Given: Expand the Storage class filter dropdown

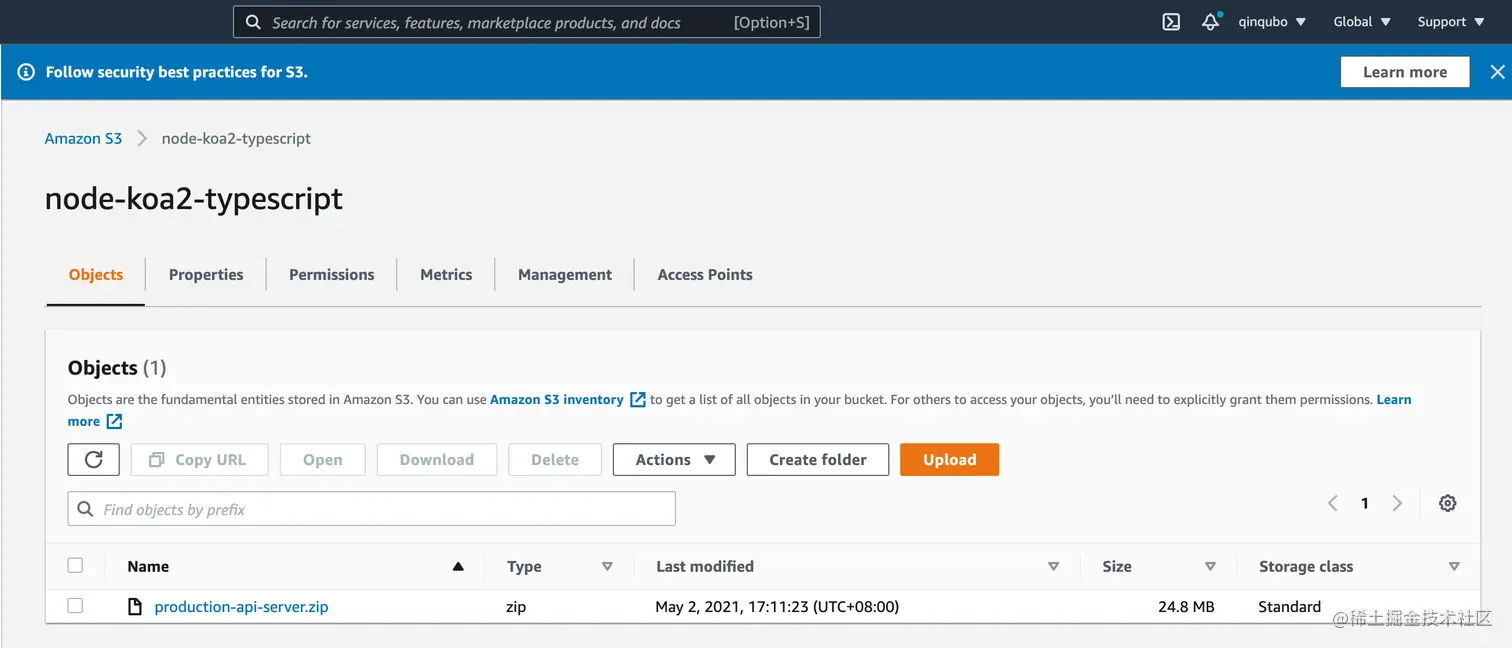Looking at the screenshot, I should click(1455, 566).
